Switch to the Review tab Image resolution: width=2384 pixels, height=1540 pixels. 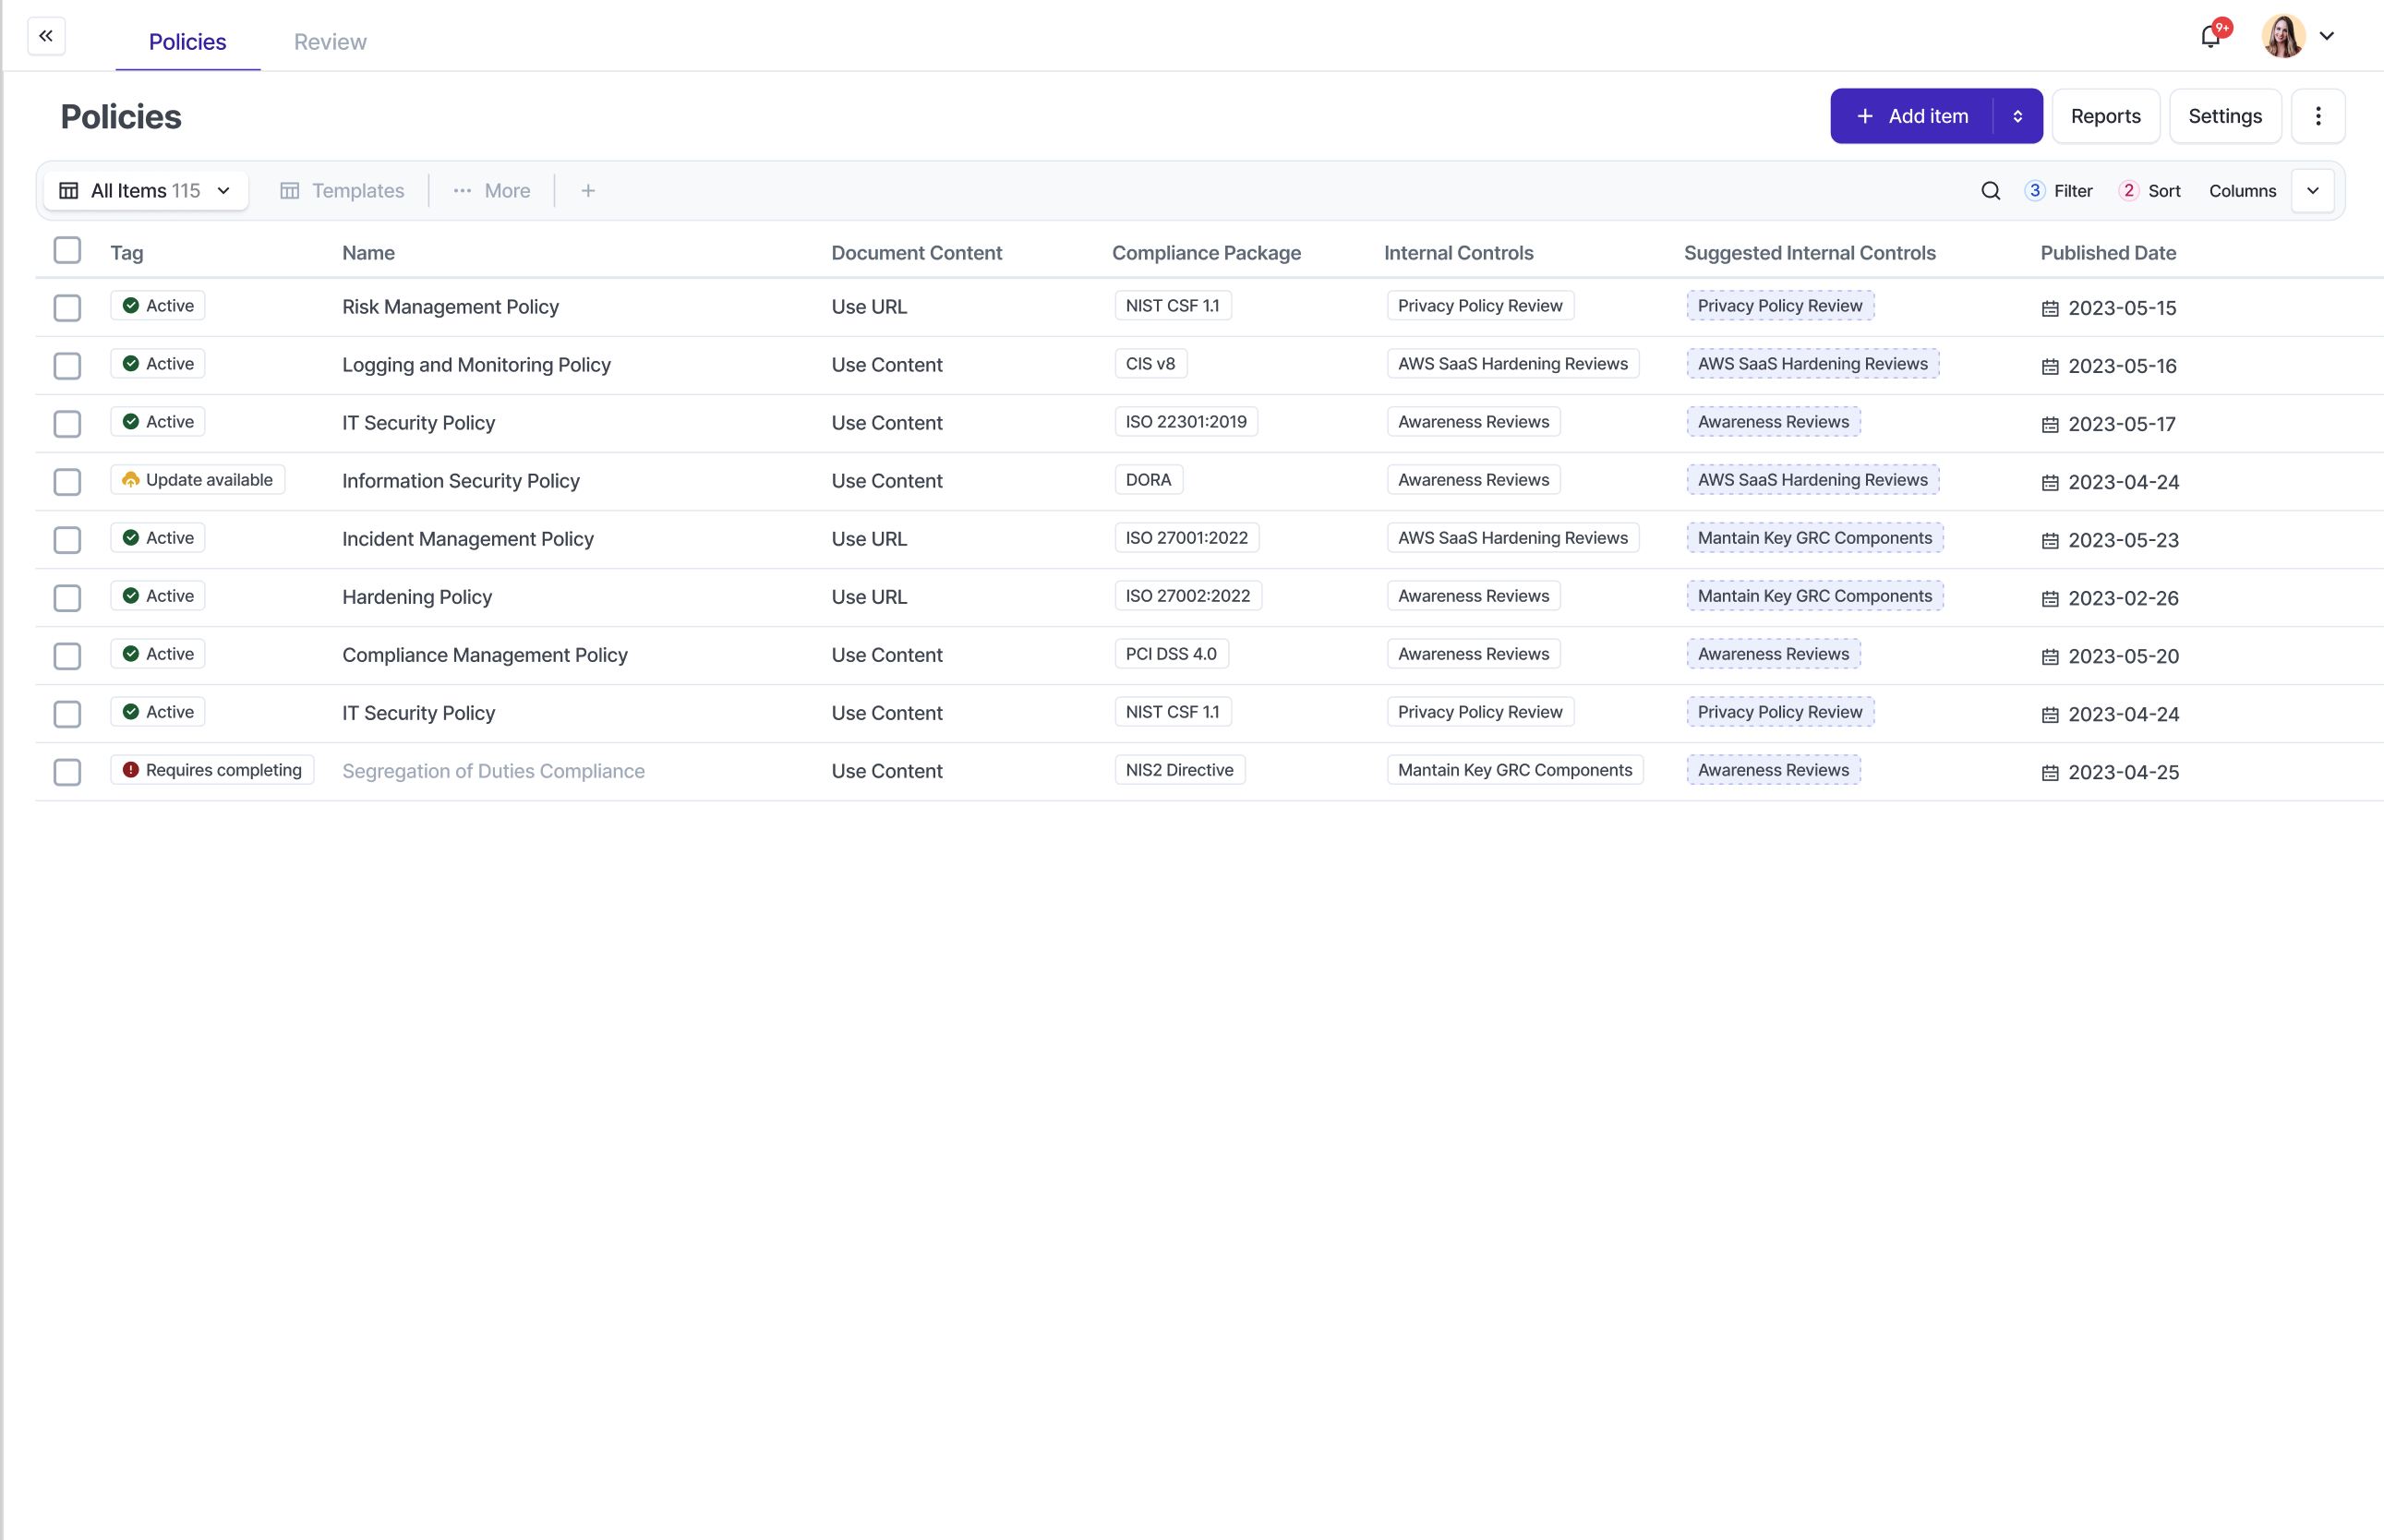pos(330,42)
